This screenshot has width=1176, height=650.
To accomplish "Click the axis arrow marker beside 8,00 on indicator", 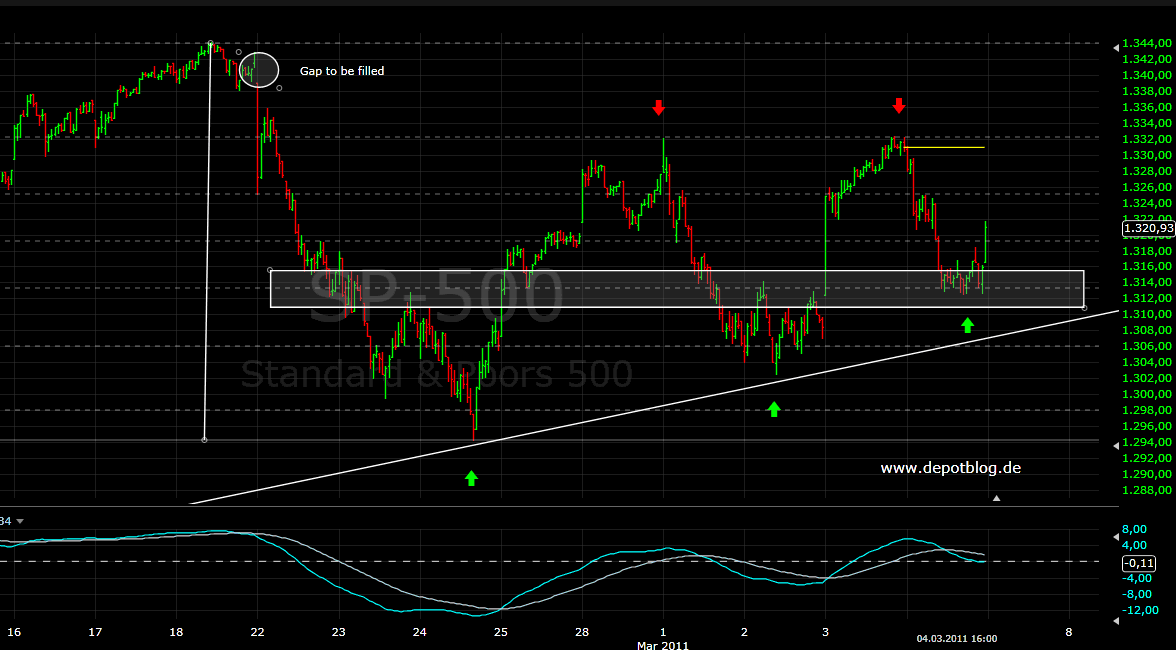I will point(1115,529).
